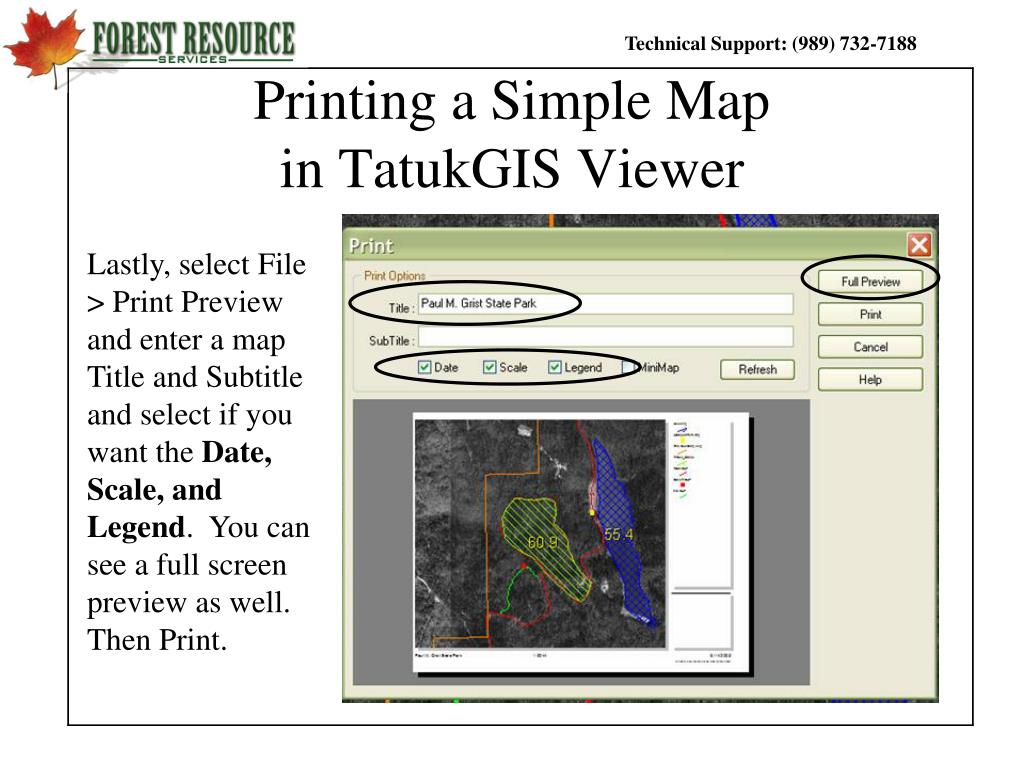Close the Print dialog with red X
The image size is (1024, 768).
tap(920, 246)
